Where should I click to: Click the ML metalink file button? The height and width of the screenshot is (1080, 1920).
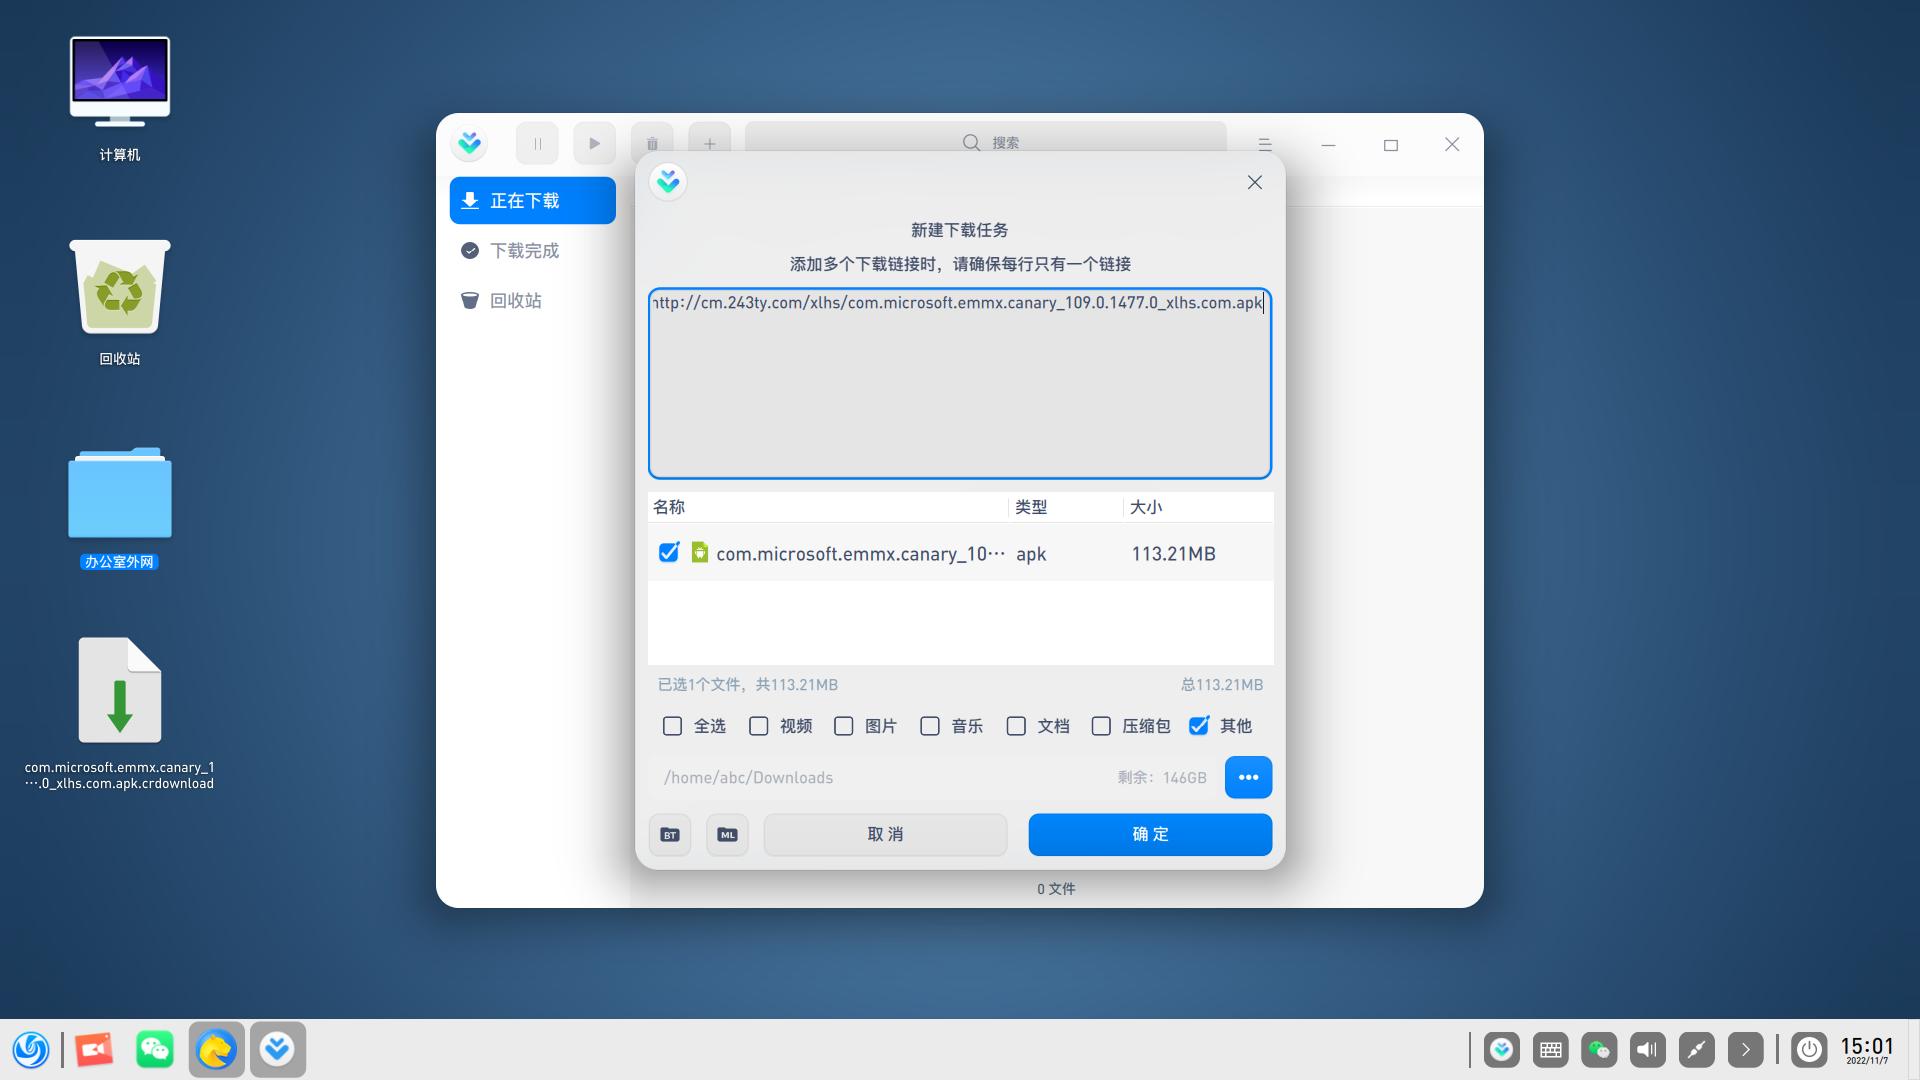727,835
